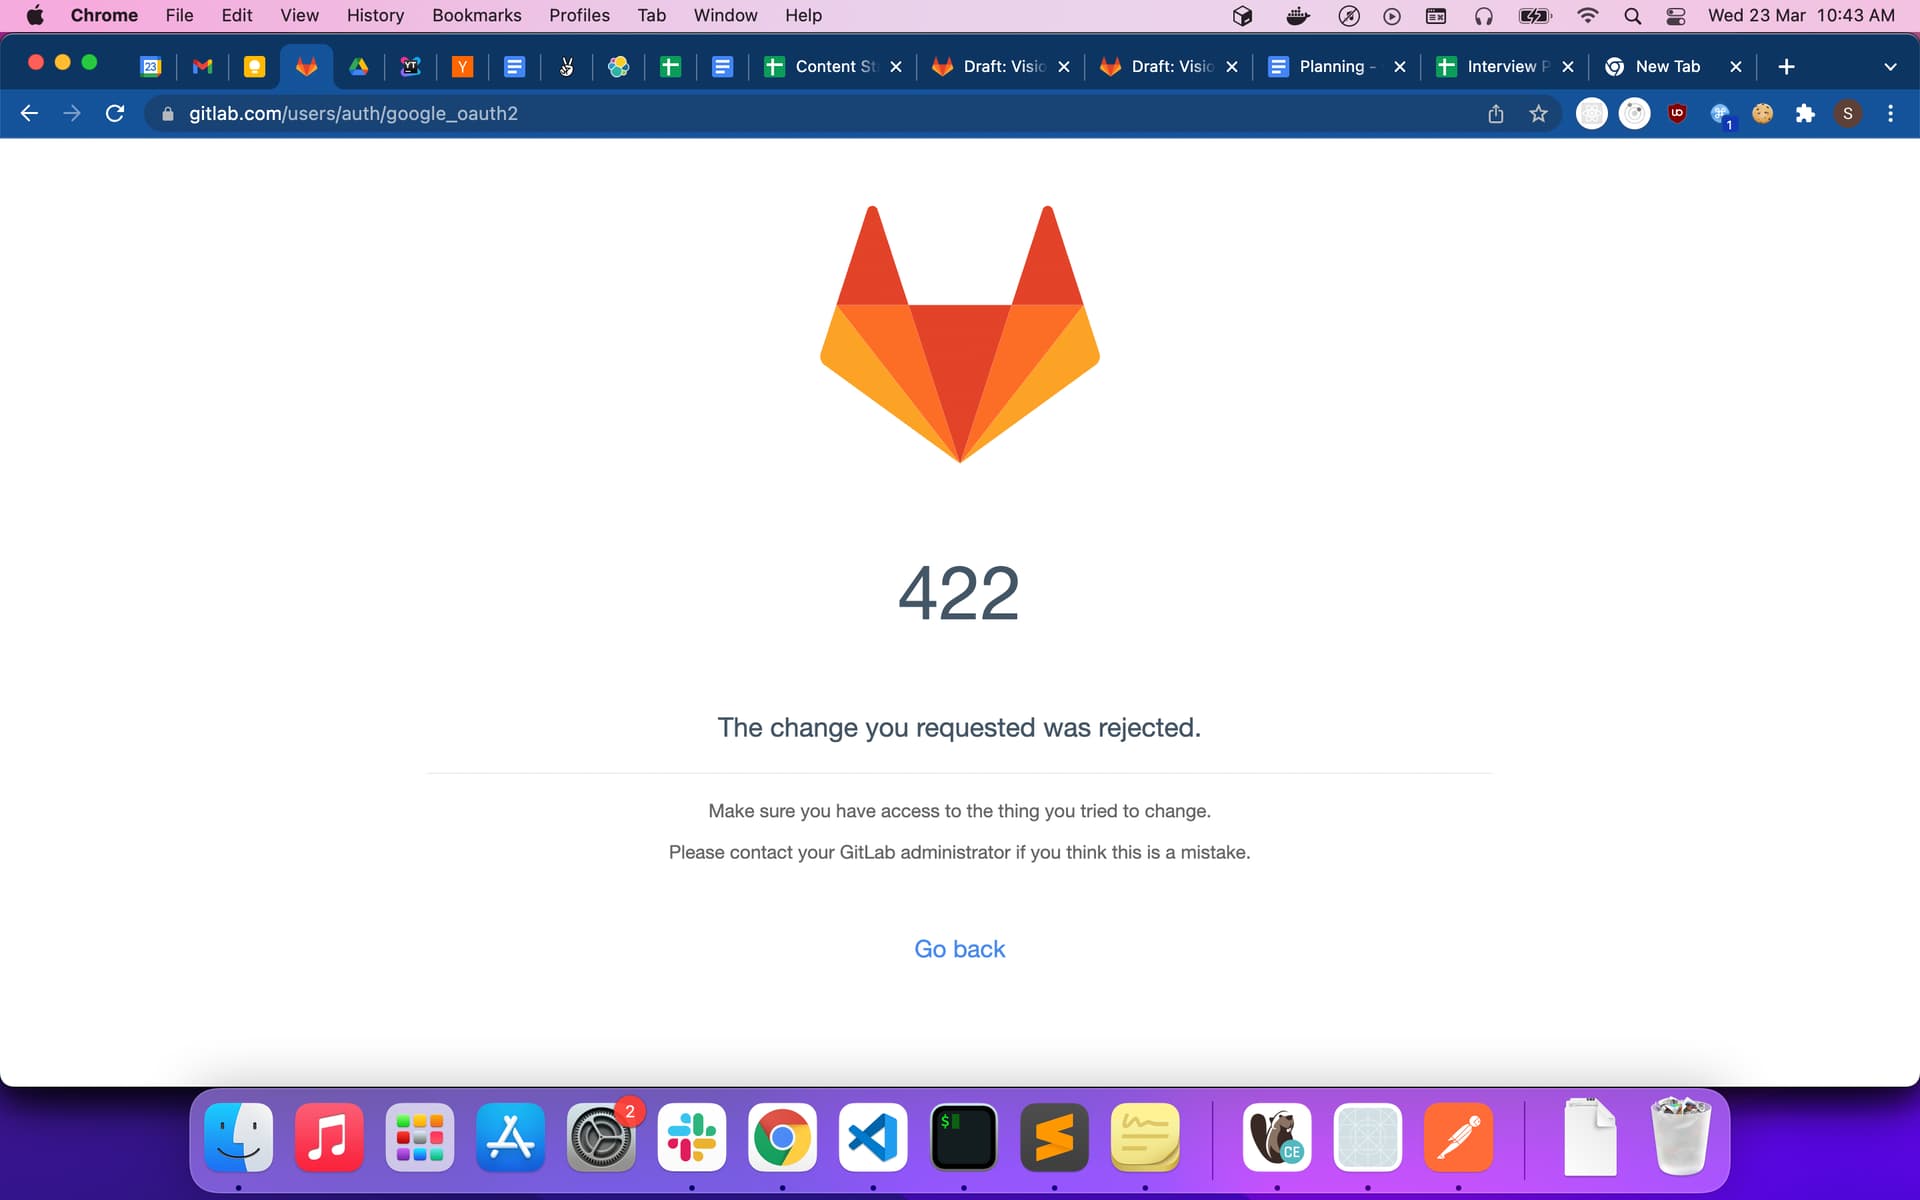Reload the GitLab error page
Screen dimensions: 1920x1200
coord(115,113)
